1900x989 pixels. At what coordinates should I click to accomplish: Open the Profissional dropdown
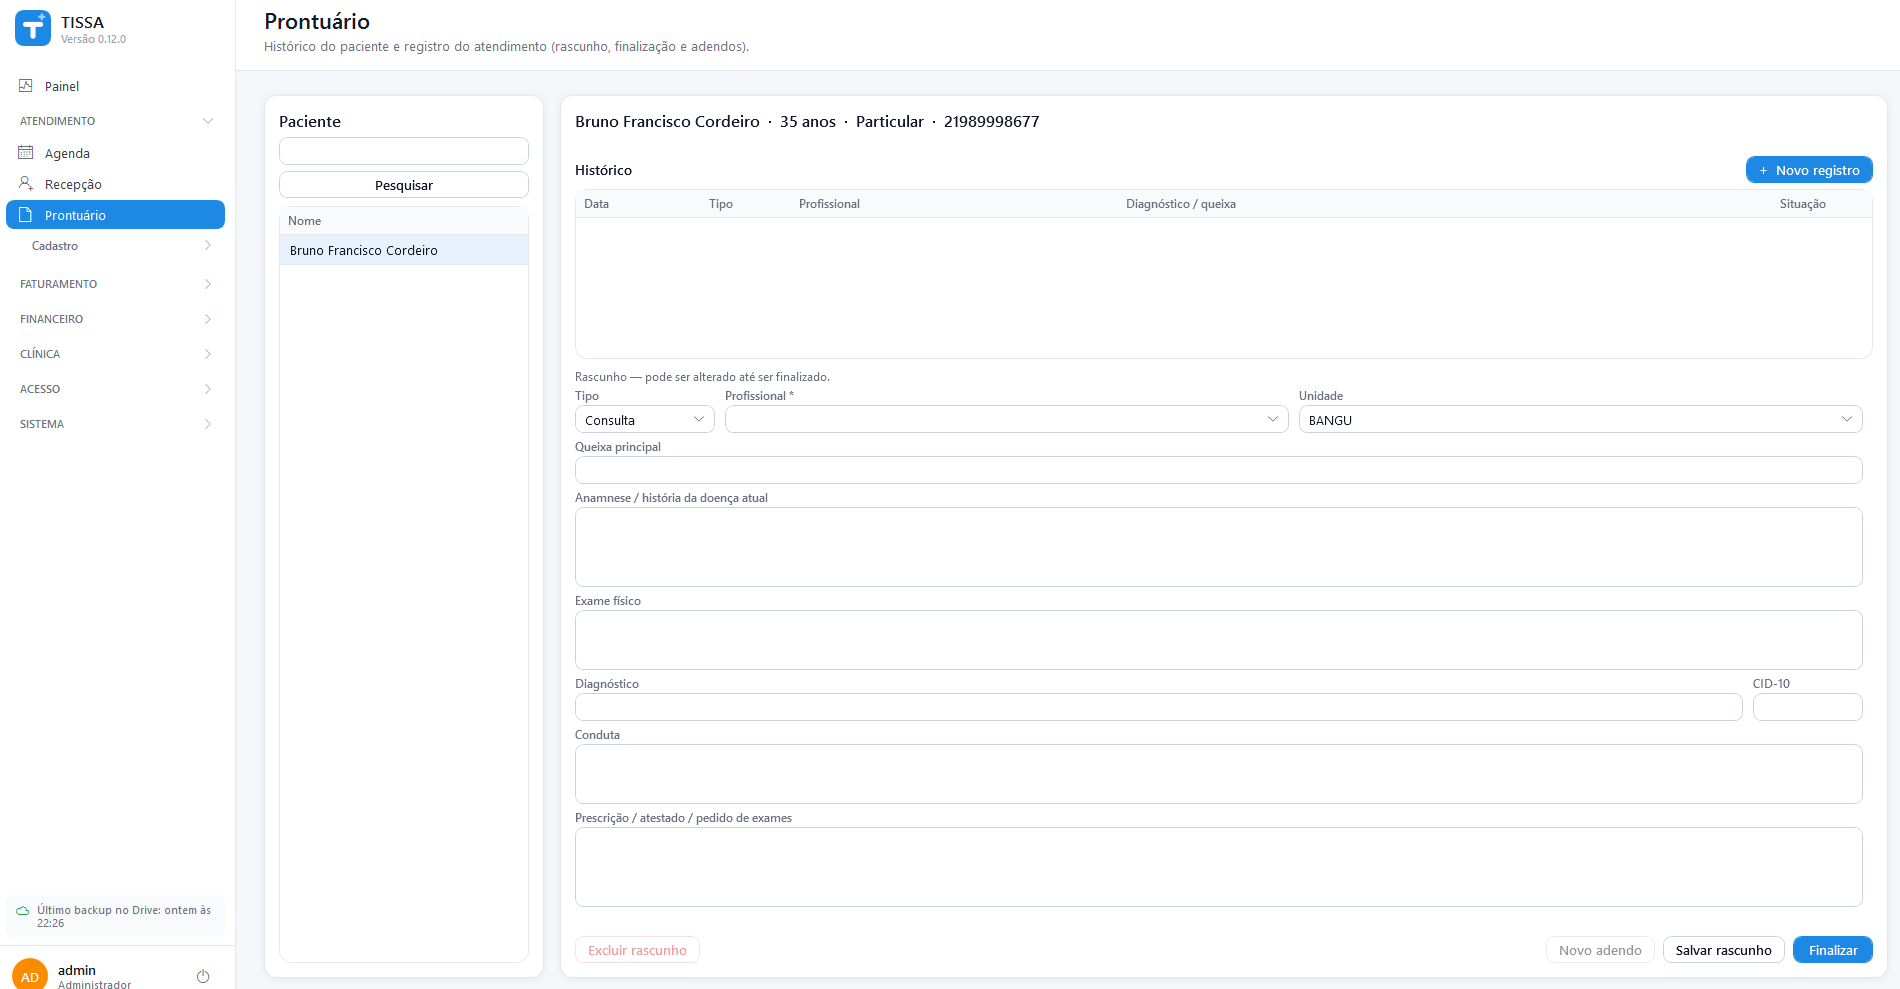click(x=1006, y=420)
